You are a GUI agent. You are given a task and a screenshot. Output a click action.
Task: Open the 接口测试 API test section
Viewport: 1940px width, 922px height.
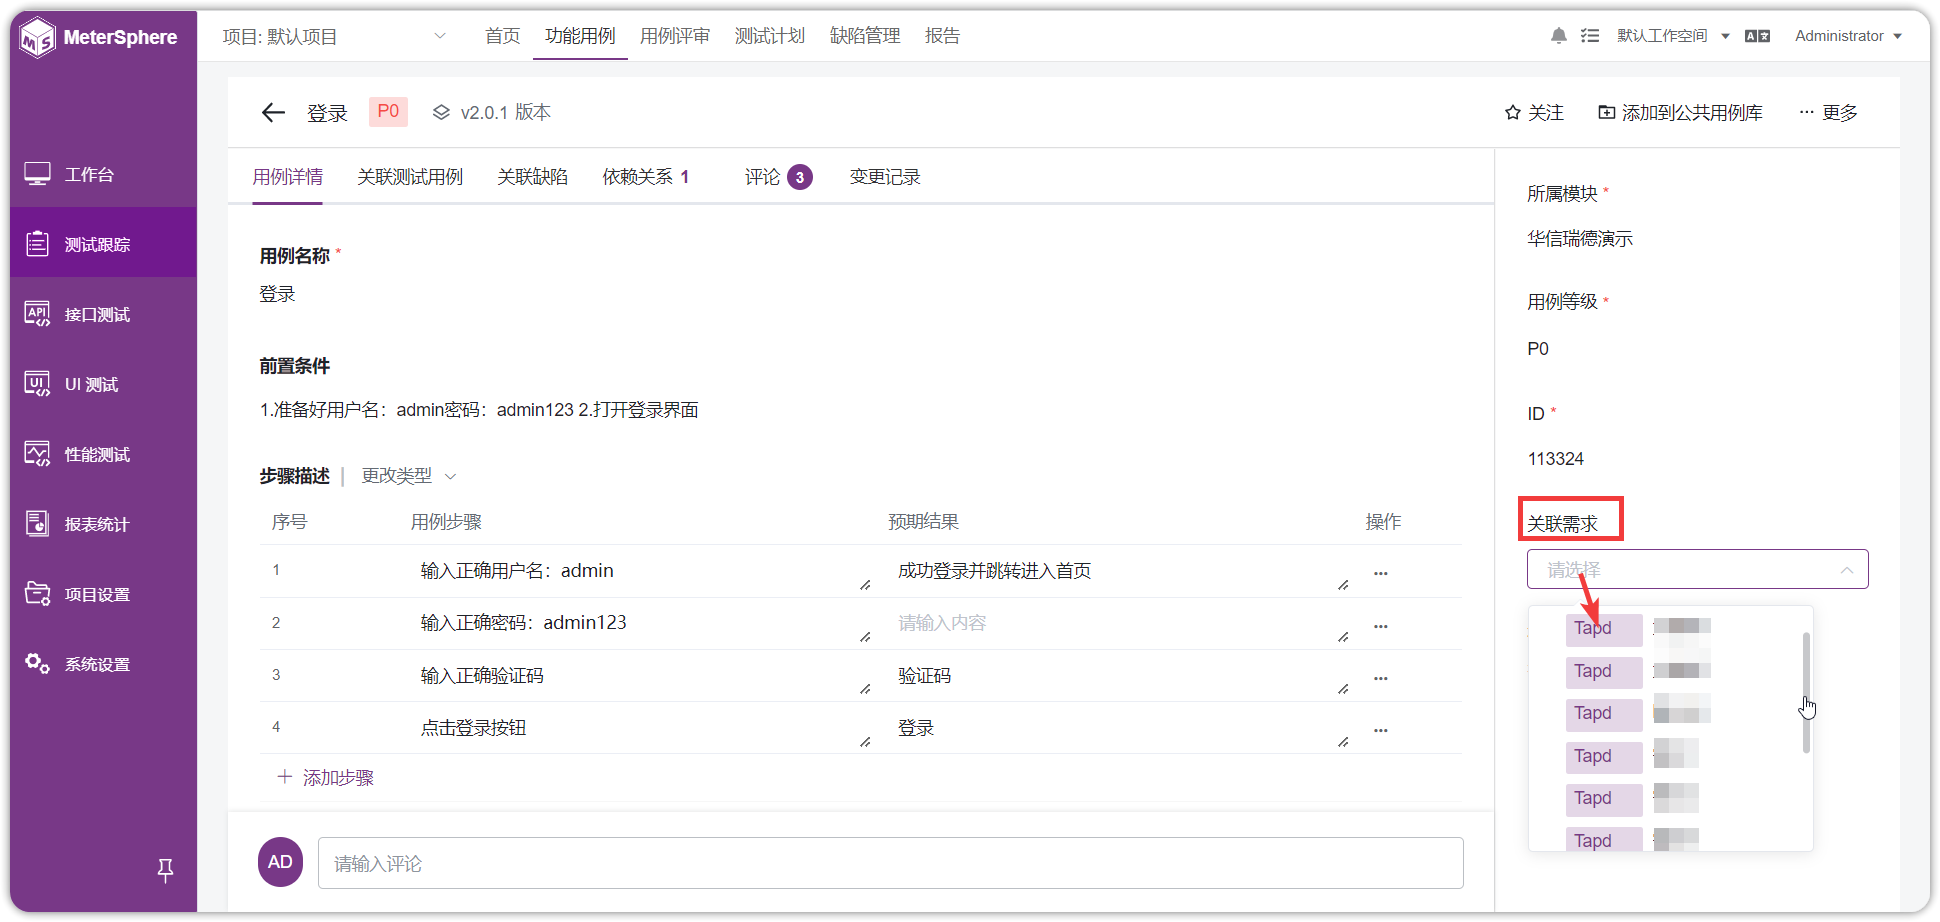(x=103, y=314)
